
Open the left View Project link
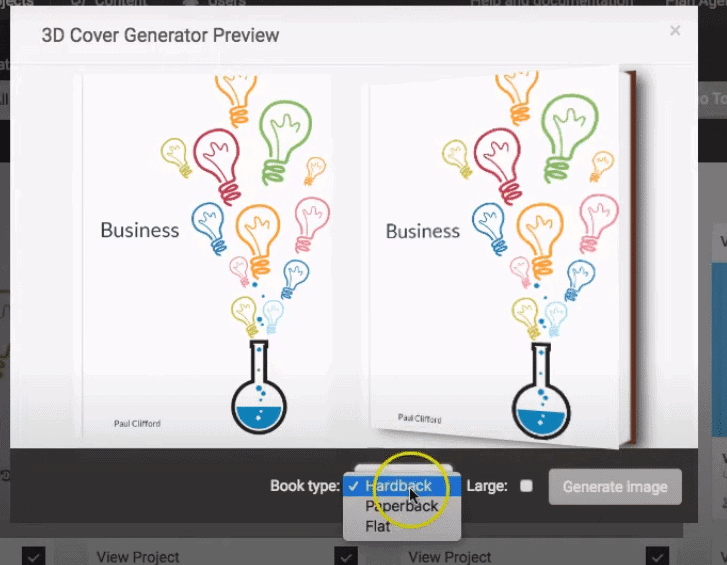138,557
